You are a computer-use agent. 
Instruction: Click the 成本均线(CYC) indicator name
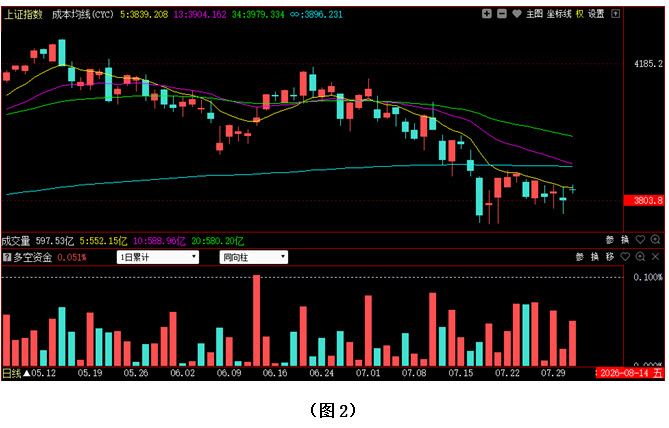[83, 15]
